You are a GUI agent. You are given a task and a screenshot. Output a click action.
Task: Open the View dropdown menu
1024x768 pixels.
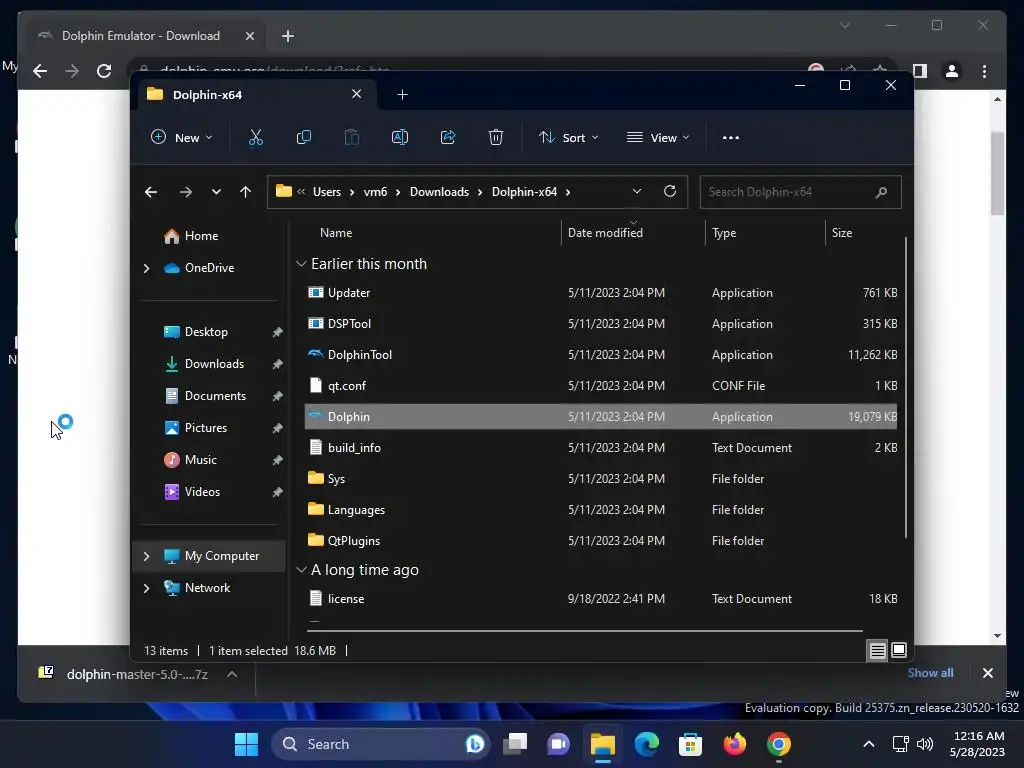(x=658, y=138)
